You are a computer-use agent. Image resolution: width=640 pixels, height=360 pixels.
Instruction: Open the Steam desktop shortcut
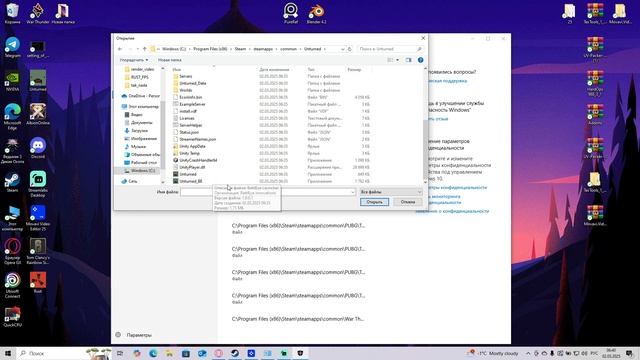[x=12, y=182]
